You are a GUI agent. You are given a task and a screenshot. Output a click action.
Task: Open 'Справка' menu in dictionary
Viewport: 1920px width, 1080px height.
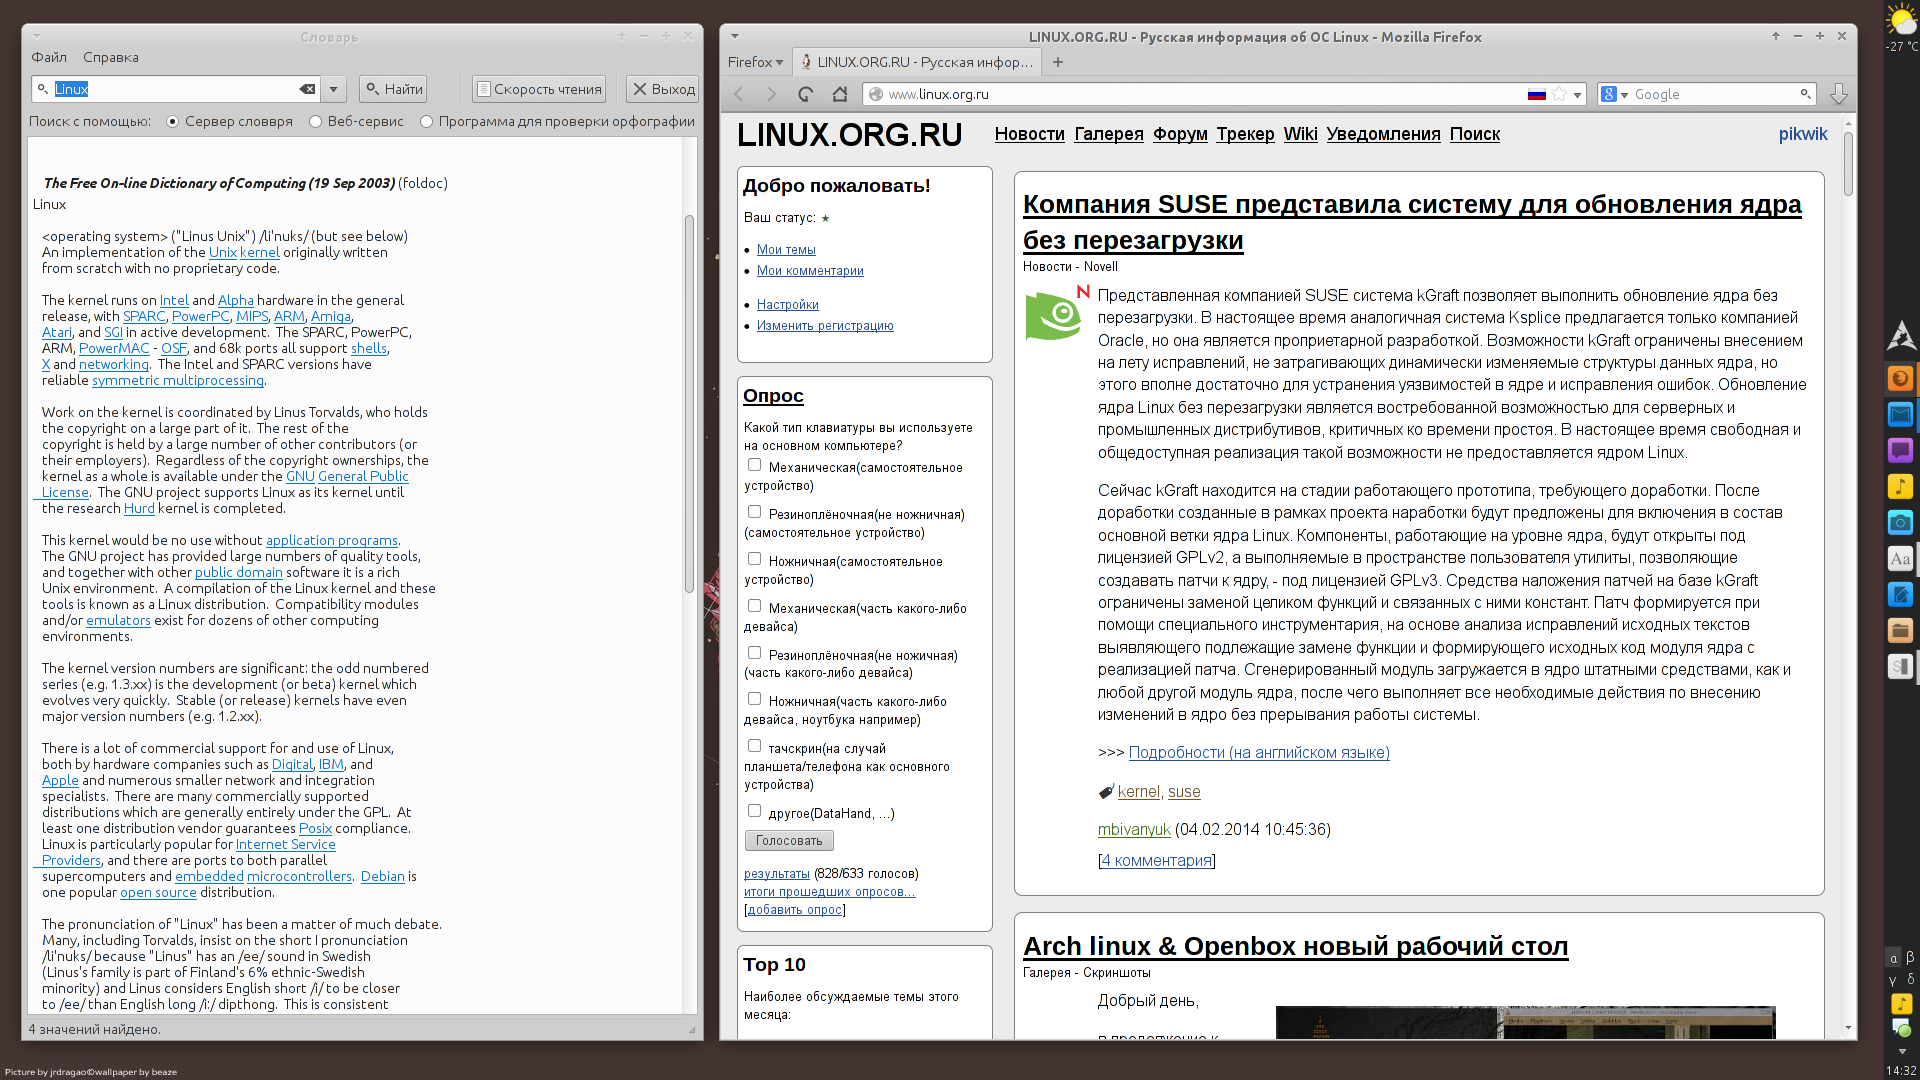[111, 57]
